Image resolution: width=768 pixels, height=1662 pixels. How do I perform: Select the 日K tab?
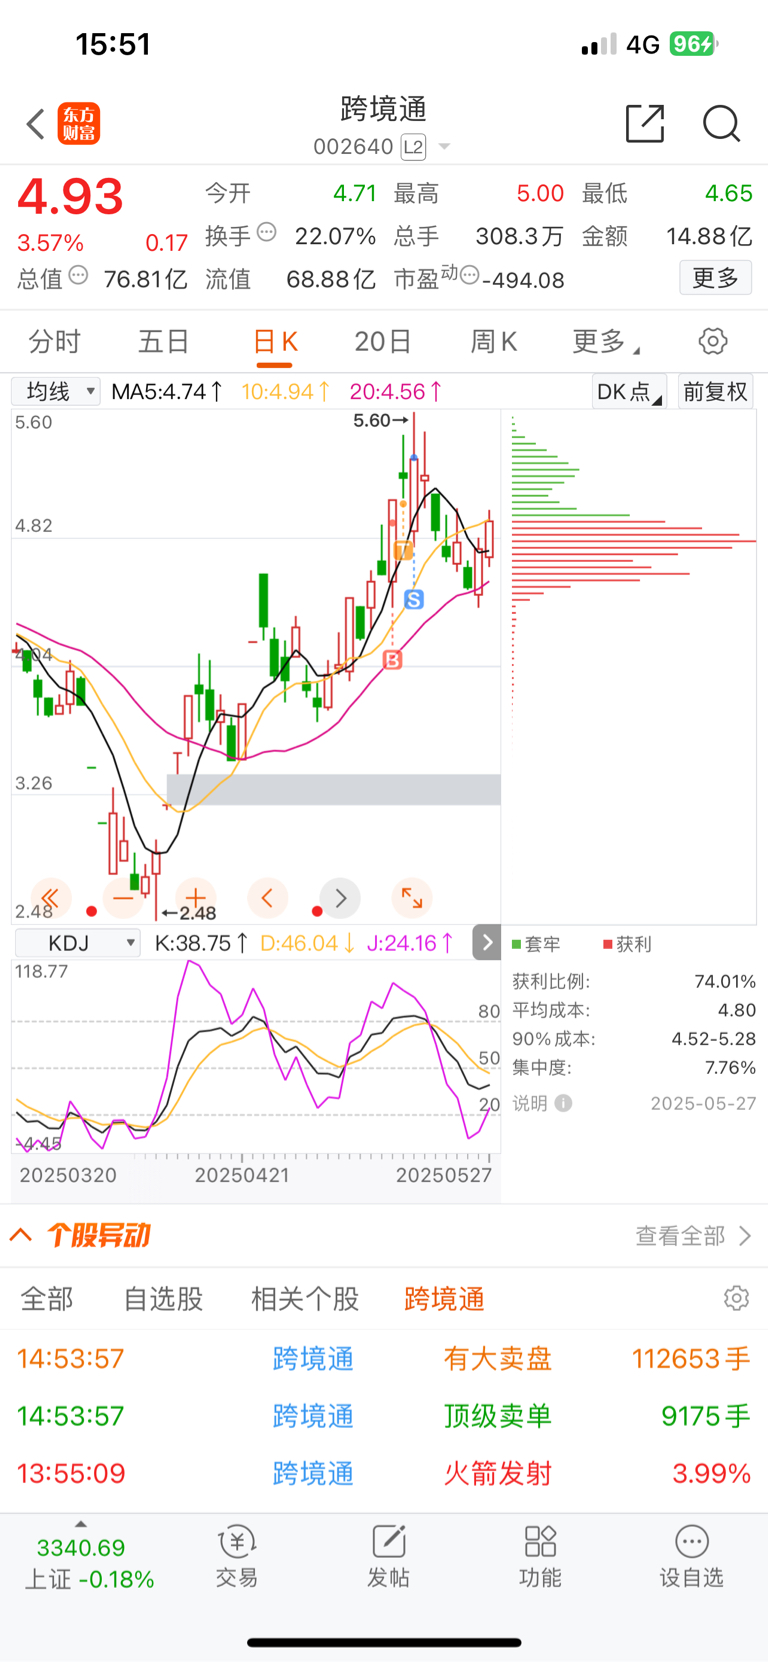(275, 342)
